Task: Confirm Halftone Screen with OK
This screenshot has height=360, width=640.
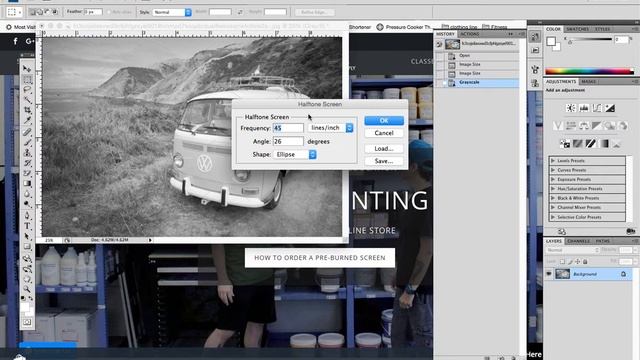Action: (x=384, y=120)
